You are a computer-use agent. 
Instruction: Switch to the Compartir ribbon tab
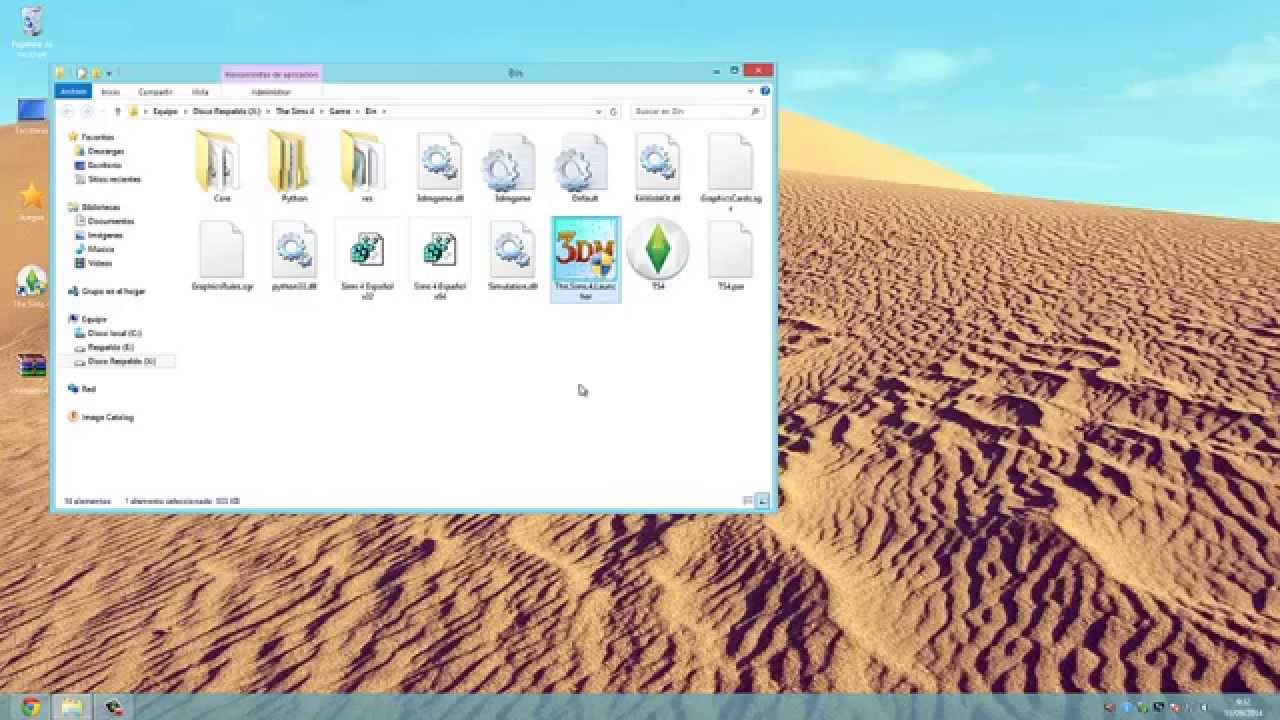pos(155,91)
